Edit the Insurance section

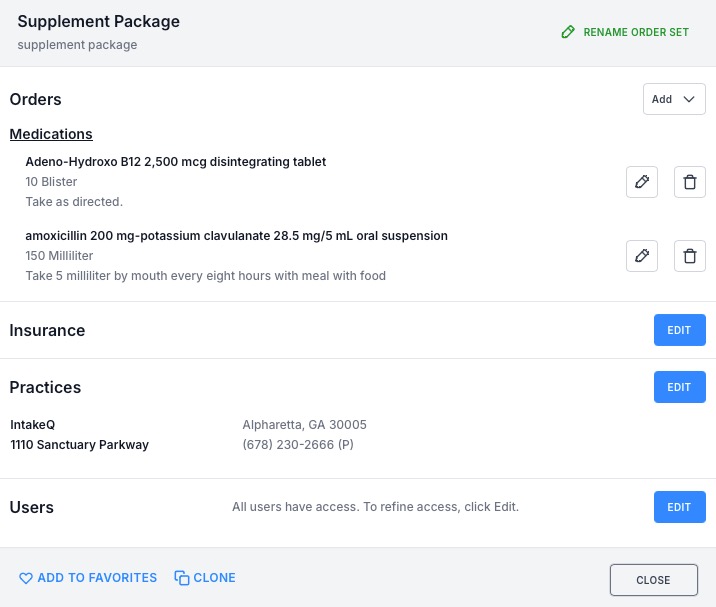coord(679,330)
